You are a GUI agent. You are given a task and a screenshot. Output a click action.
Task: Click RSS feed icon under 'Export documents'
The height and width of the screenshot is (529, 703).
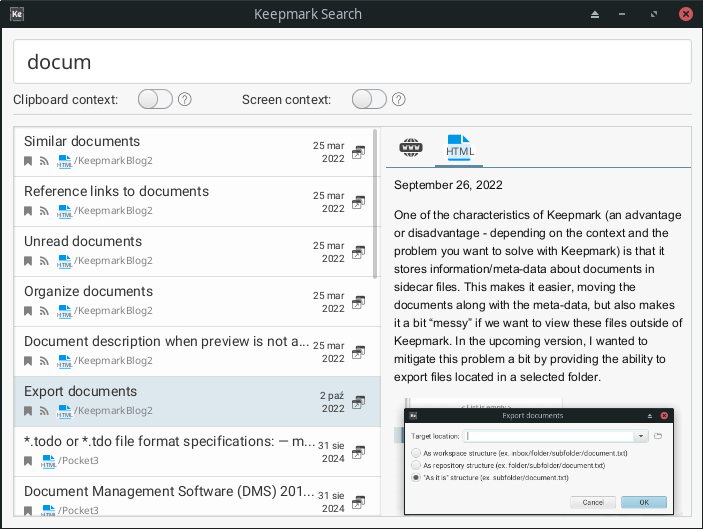[44, 411]
